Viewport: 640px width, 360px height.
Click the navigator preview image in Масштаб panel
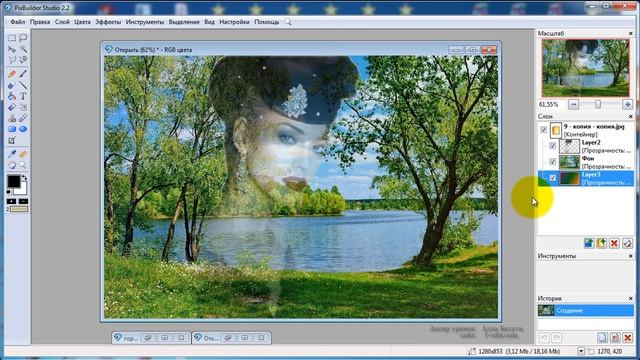[x=586, y=68]
